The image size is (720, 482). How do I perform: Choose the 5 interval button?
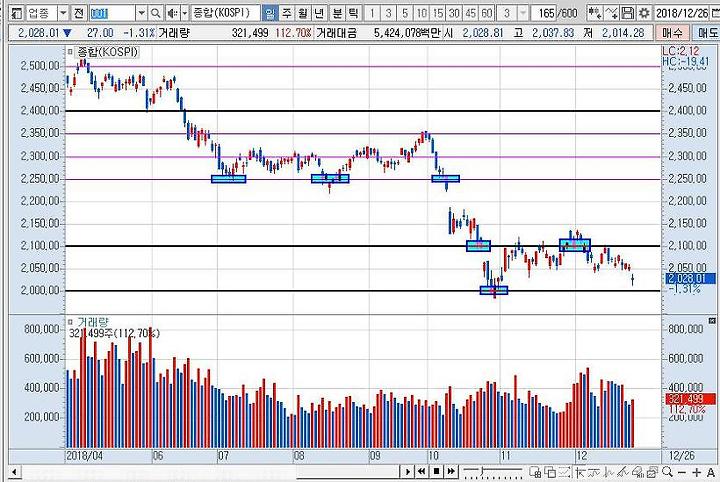pos(405,13)
